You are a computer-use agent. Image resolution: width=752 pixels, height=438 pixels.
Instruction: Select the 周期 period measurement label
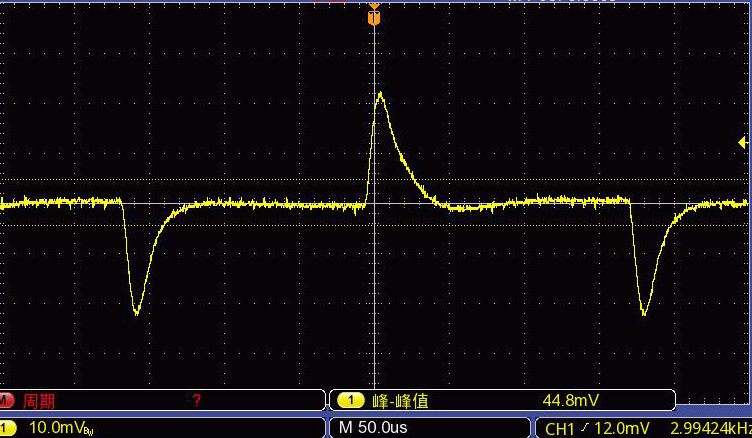(39, 401)
